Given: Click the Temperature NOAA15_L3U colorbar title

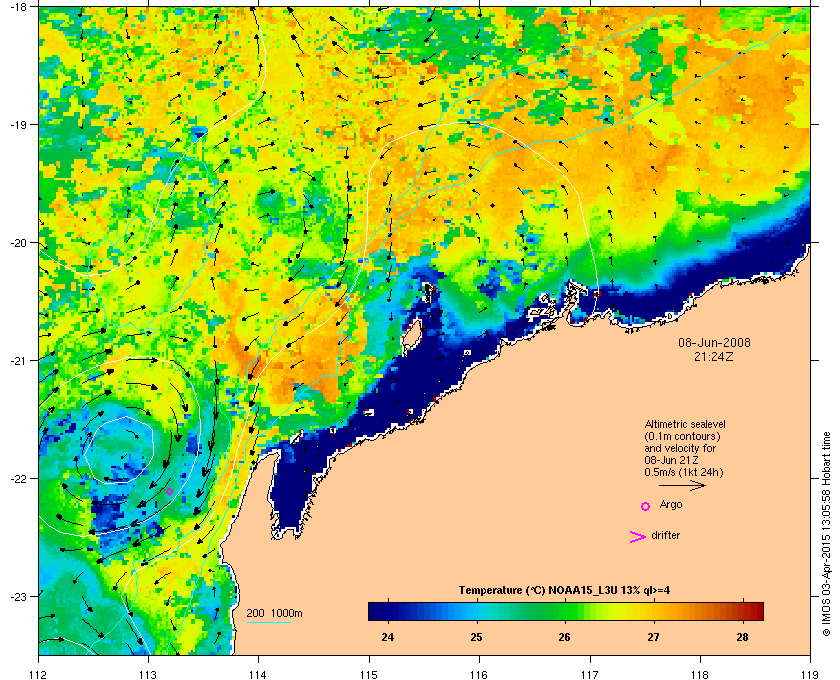Looking at the screenshot, I should tap(564, 591).
